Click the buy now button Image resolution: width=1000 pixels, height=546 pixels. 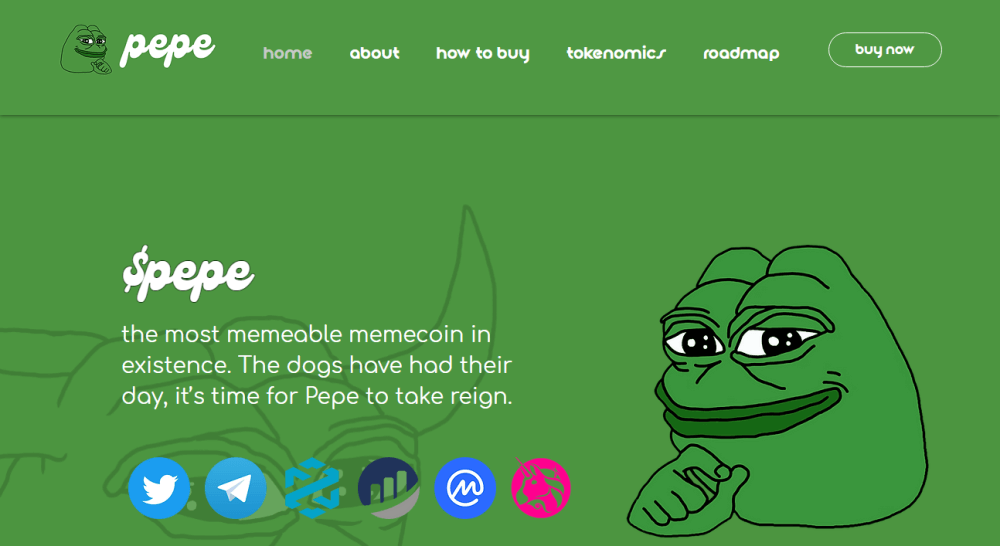pyautogui.click(x=885, y=50)
